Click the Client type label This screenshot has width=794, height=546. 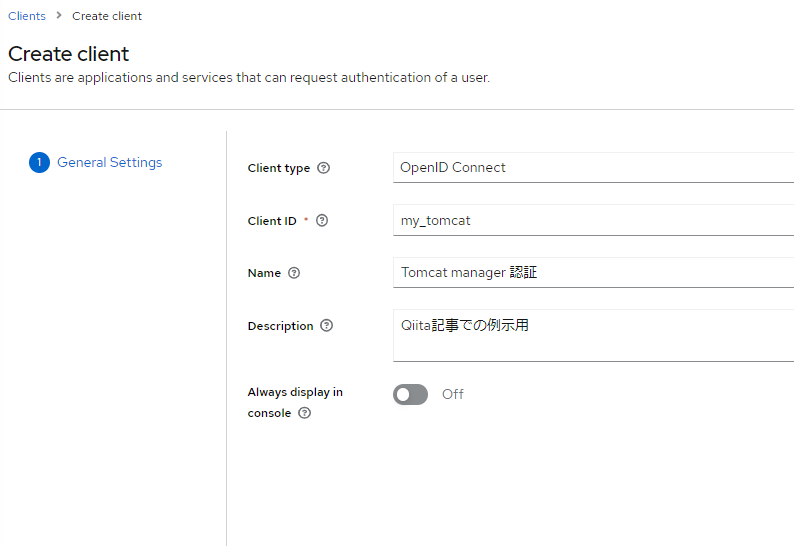click(x=279, y=168)
